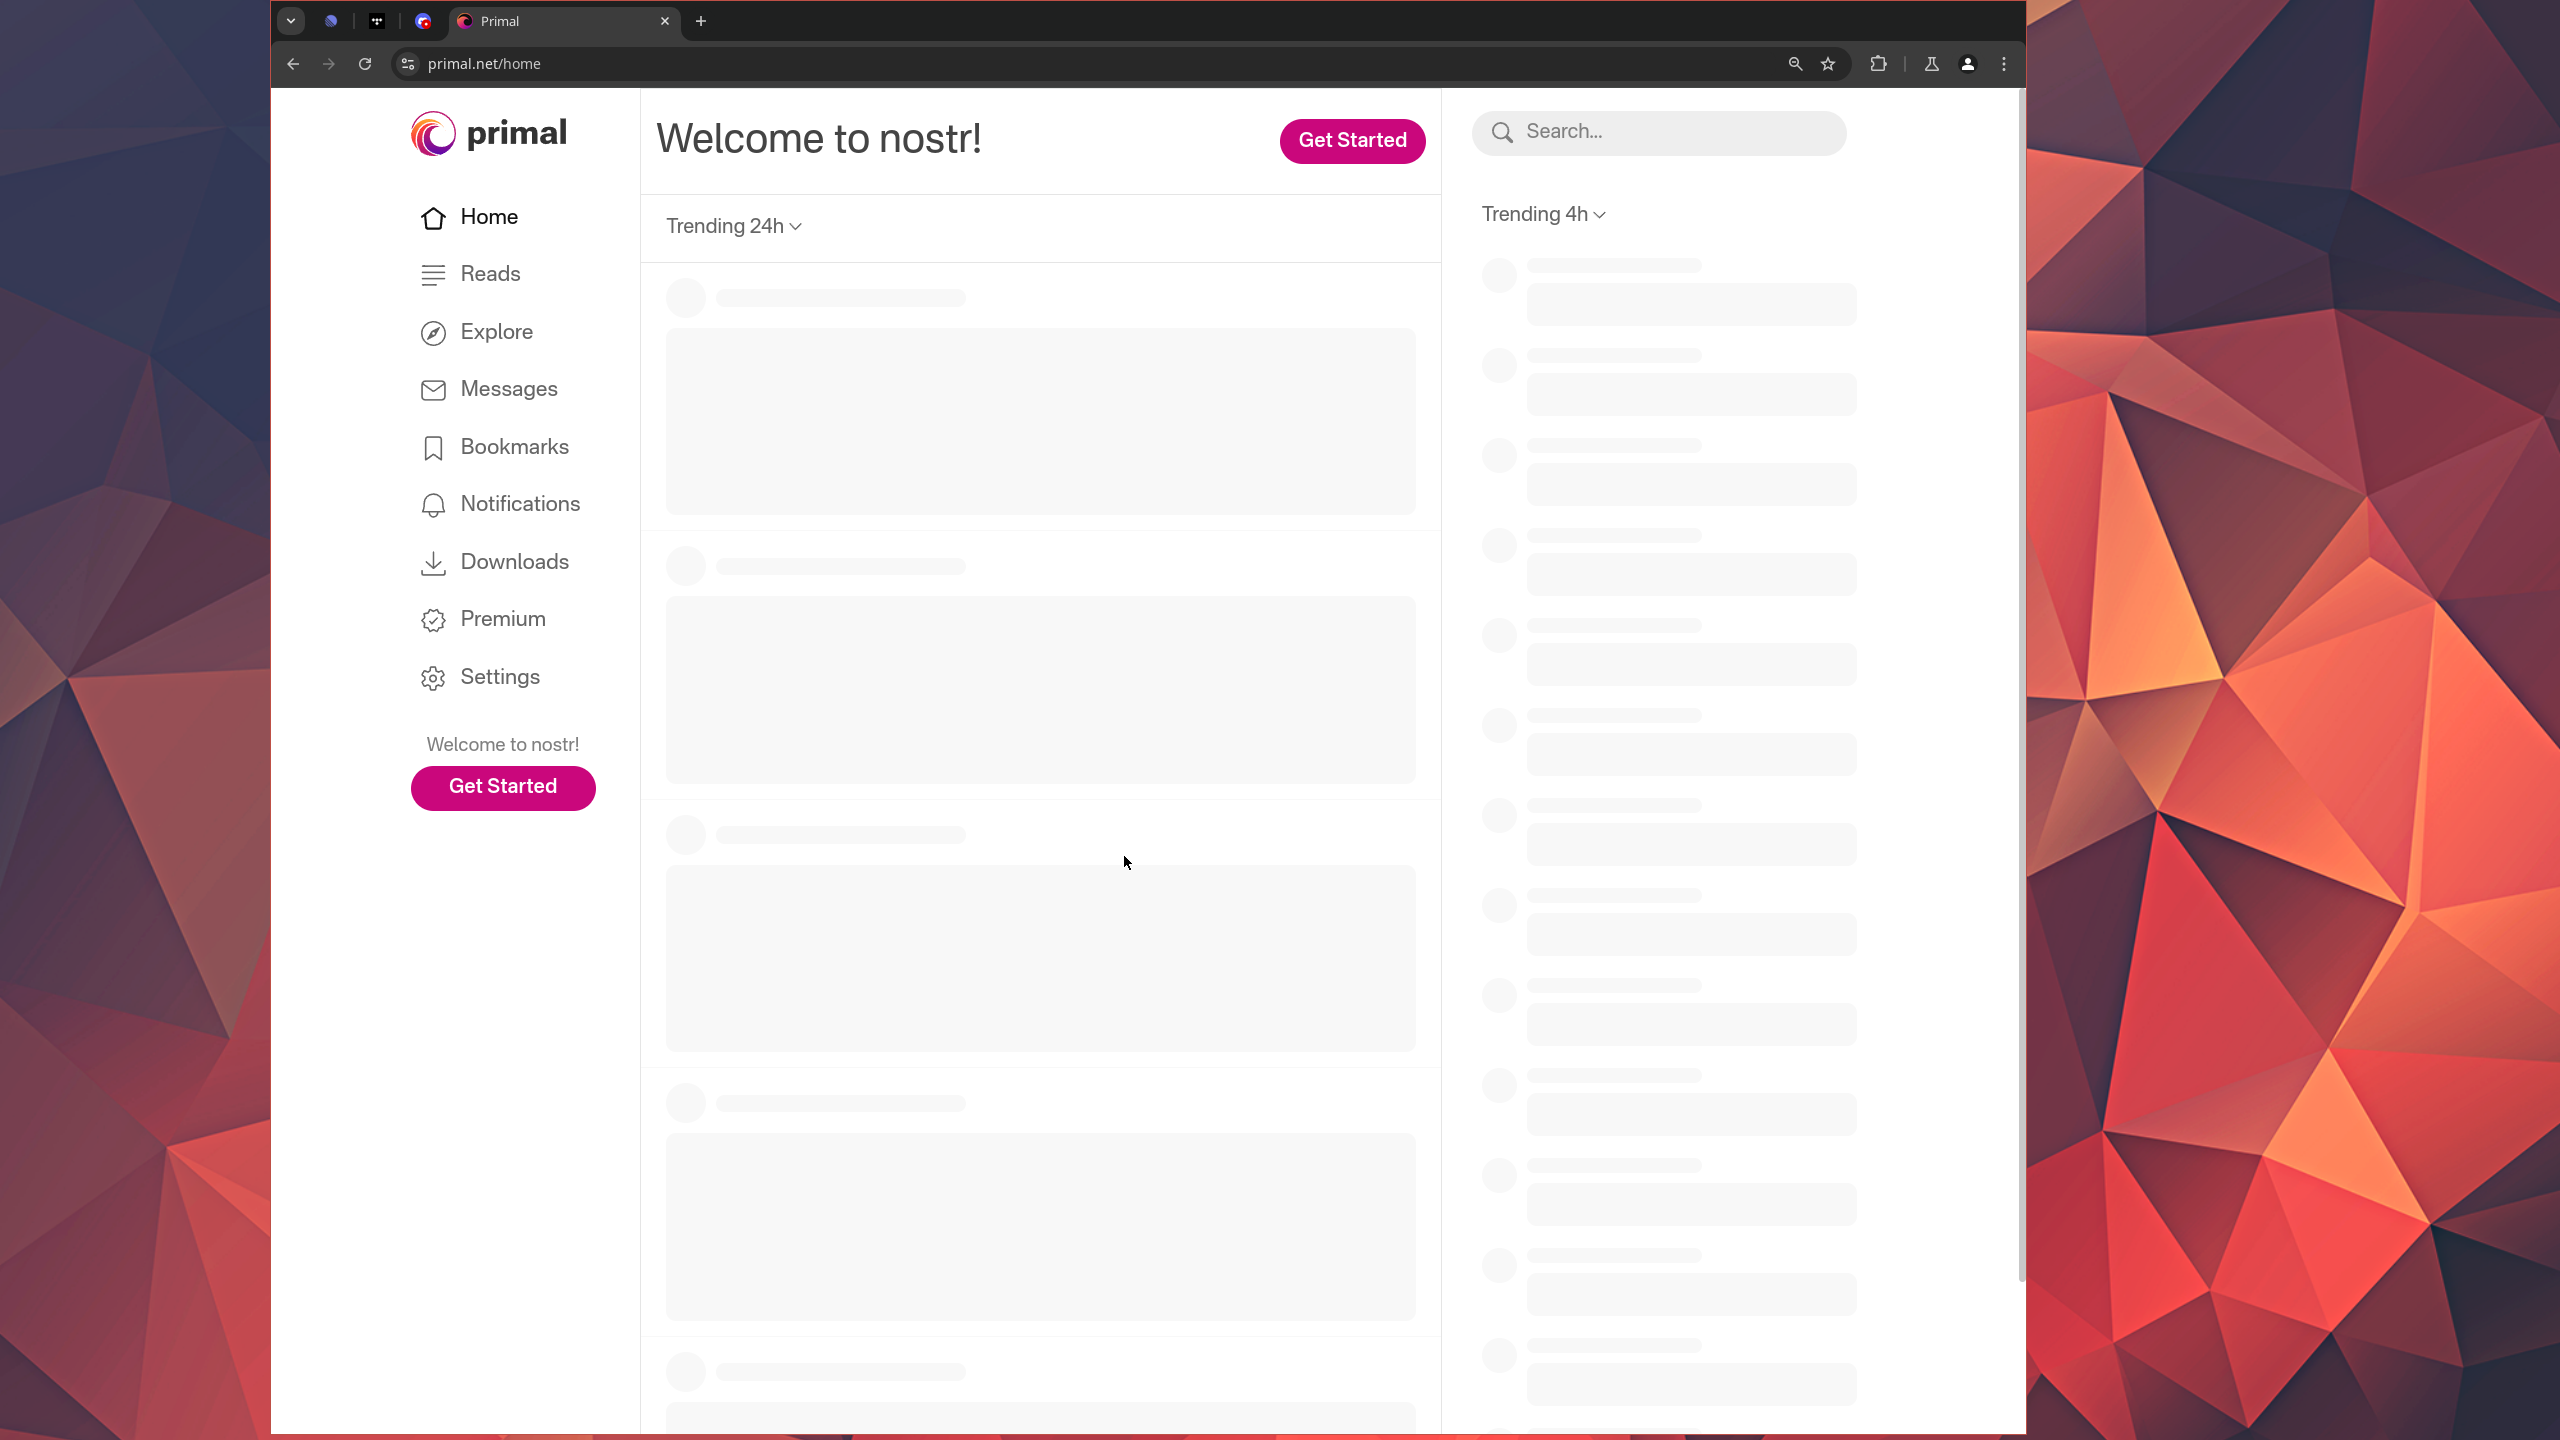Select the Primal browser tab
Viewport: 2560px width, 1440px height.
point(565,21)
